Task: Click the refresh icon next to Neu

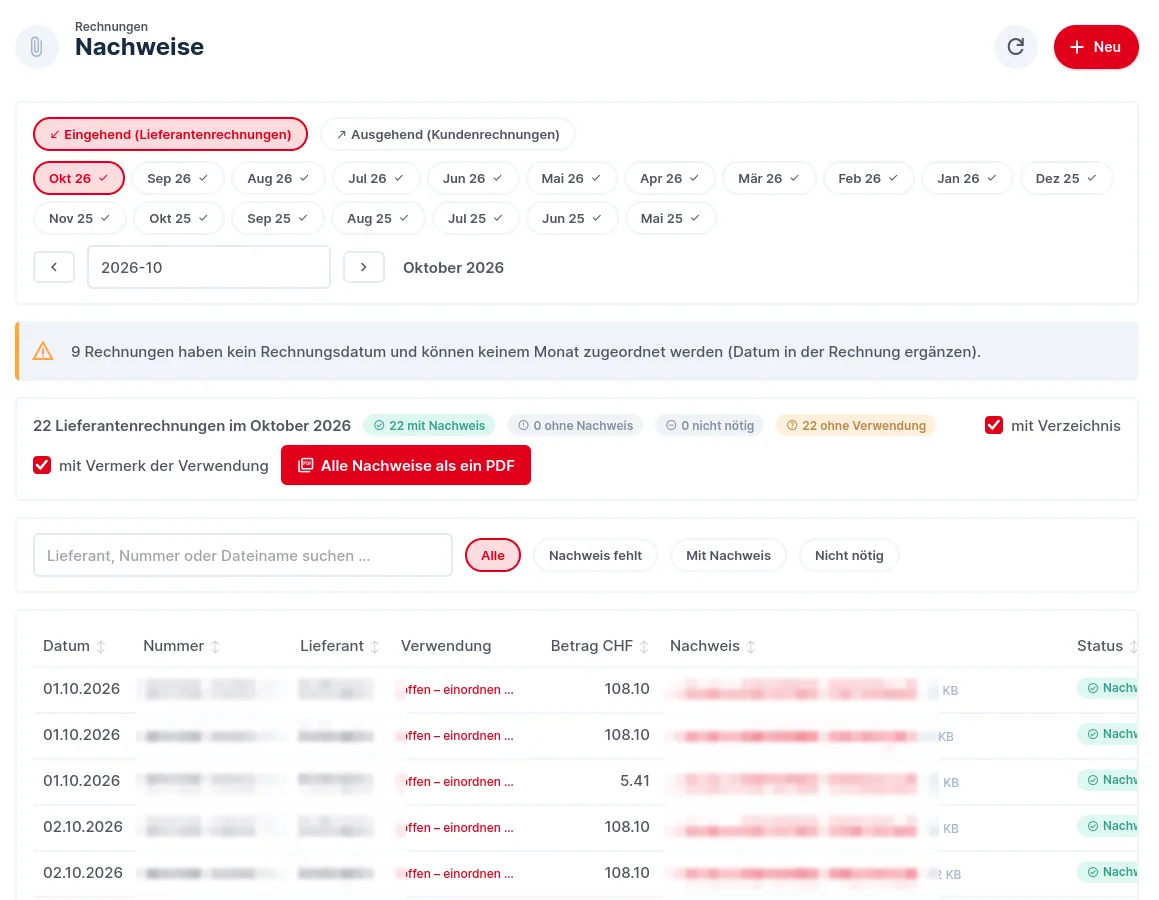Action: coord(1016,47)
